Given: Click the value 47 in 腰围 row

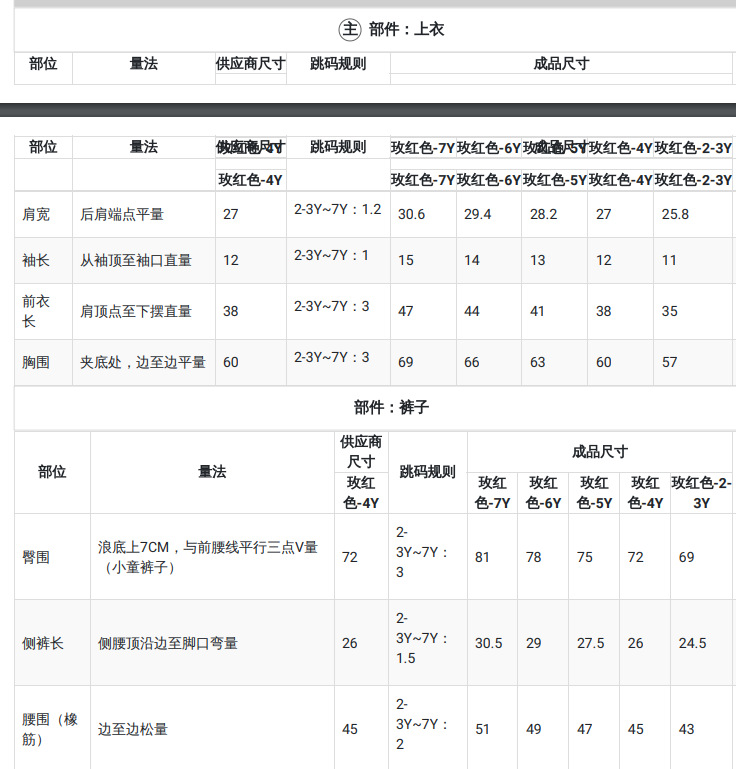Looking at the screenshot, I should [x=584, y=729].
